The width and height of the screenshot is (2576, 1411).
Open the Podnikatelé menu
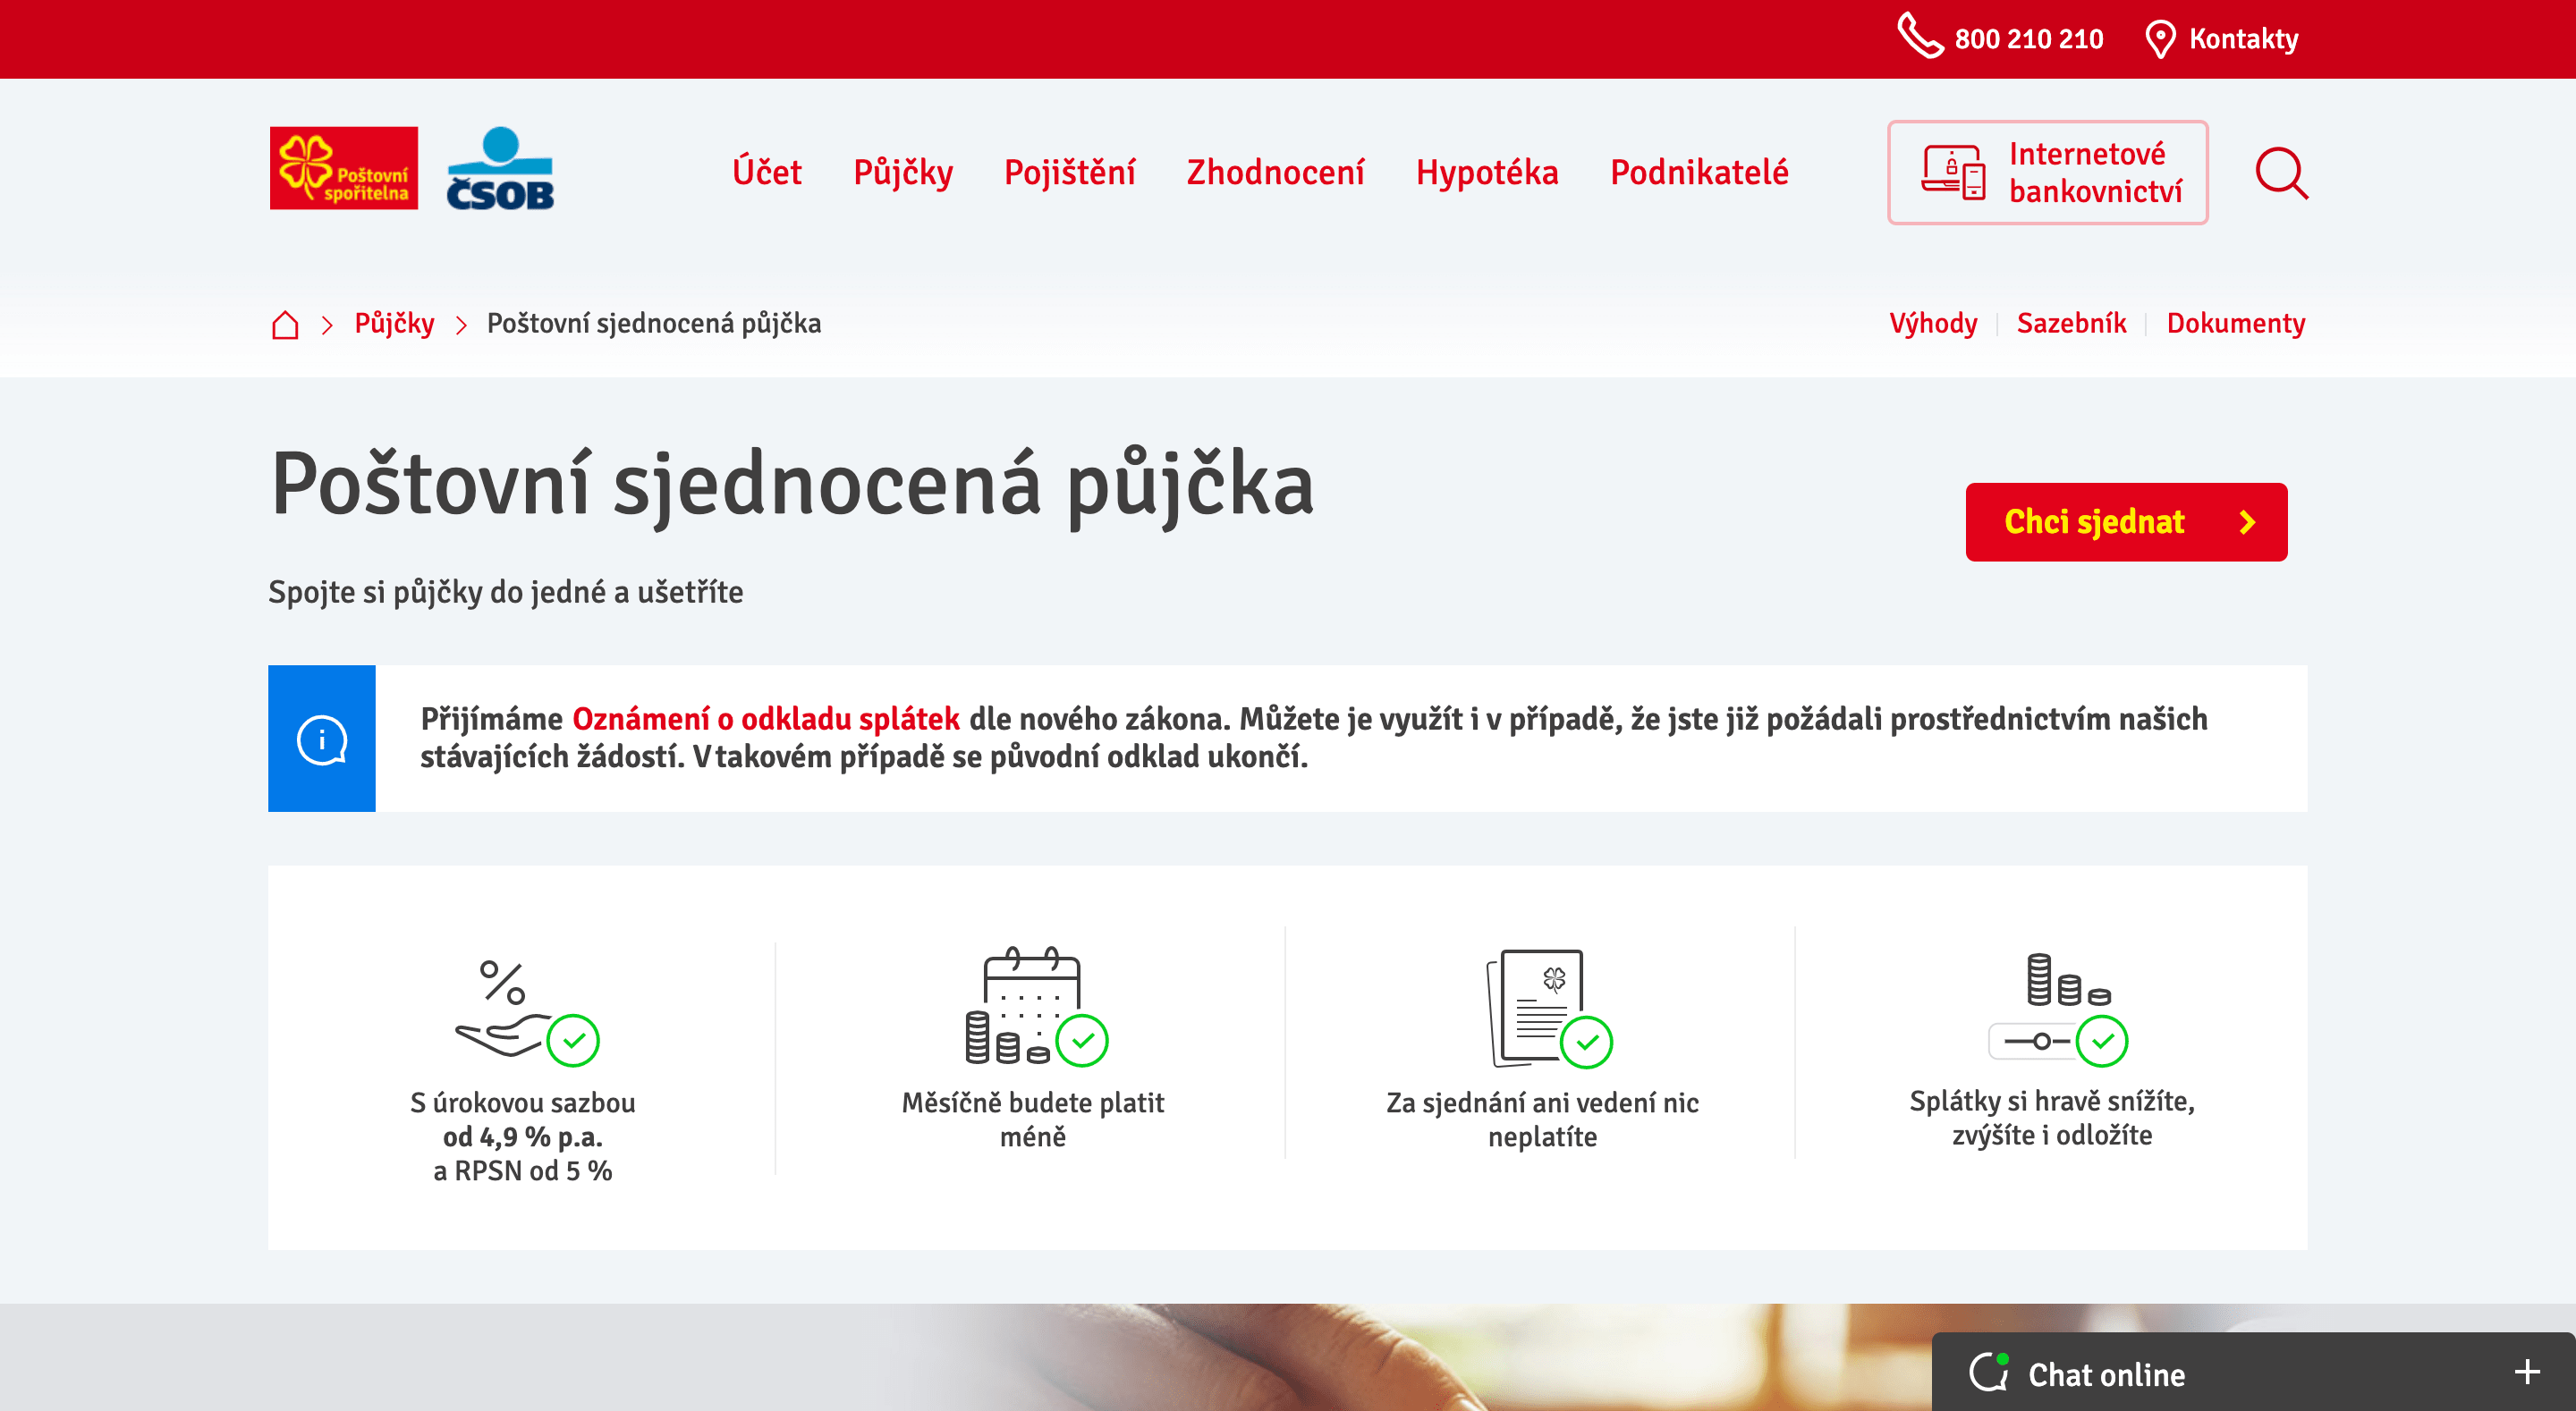(1699, 172)
